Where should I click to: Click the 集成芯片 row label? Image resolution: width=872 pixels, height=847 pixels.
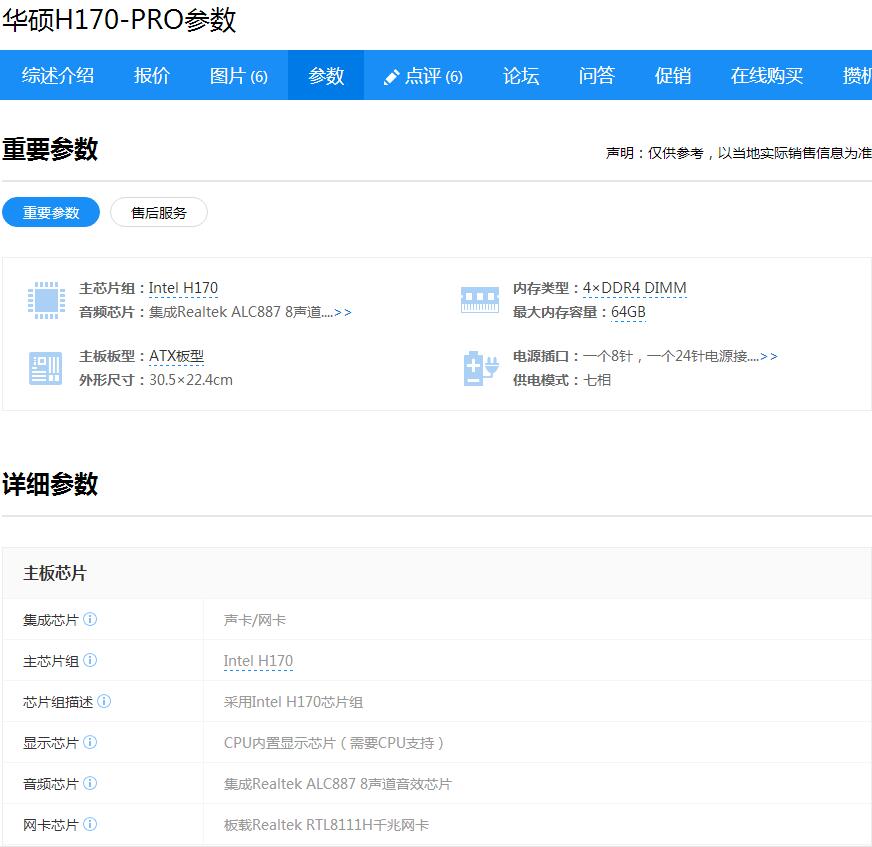(x=51, y=620)
